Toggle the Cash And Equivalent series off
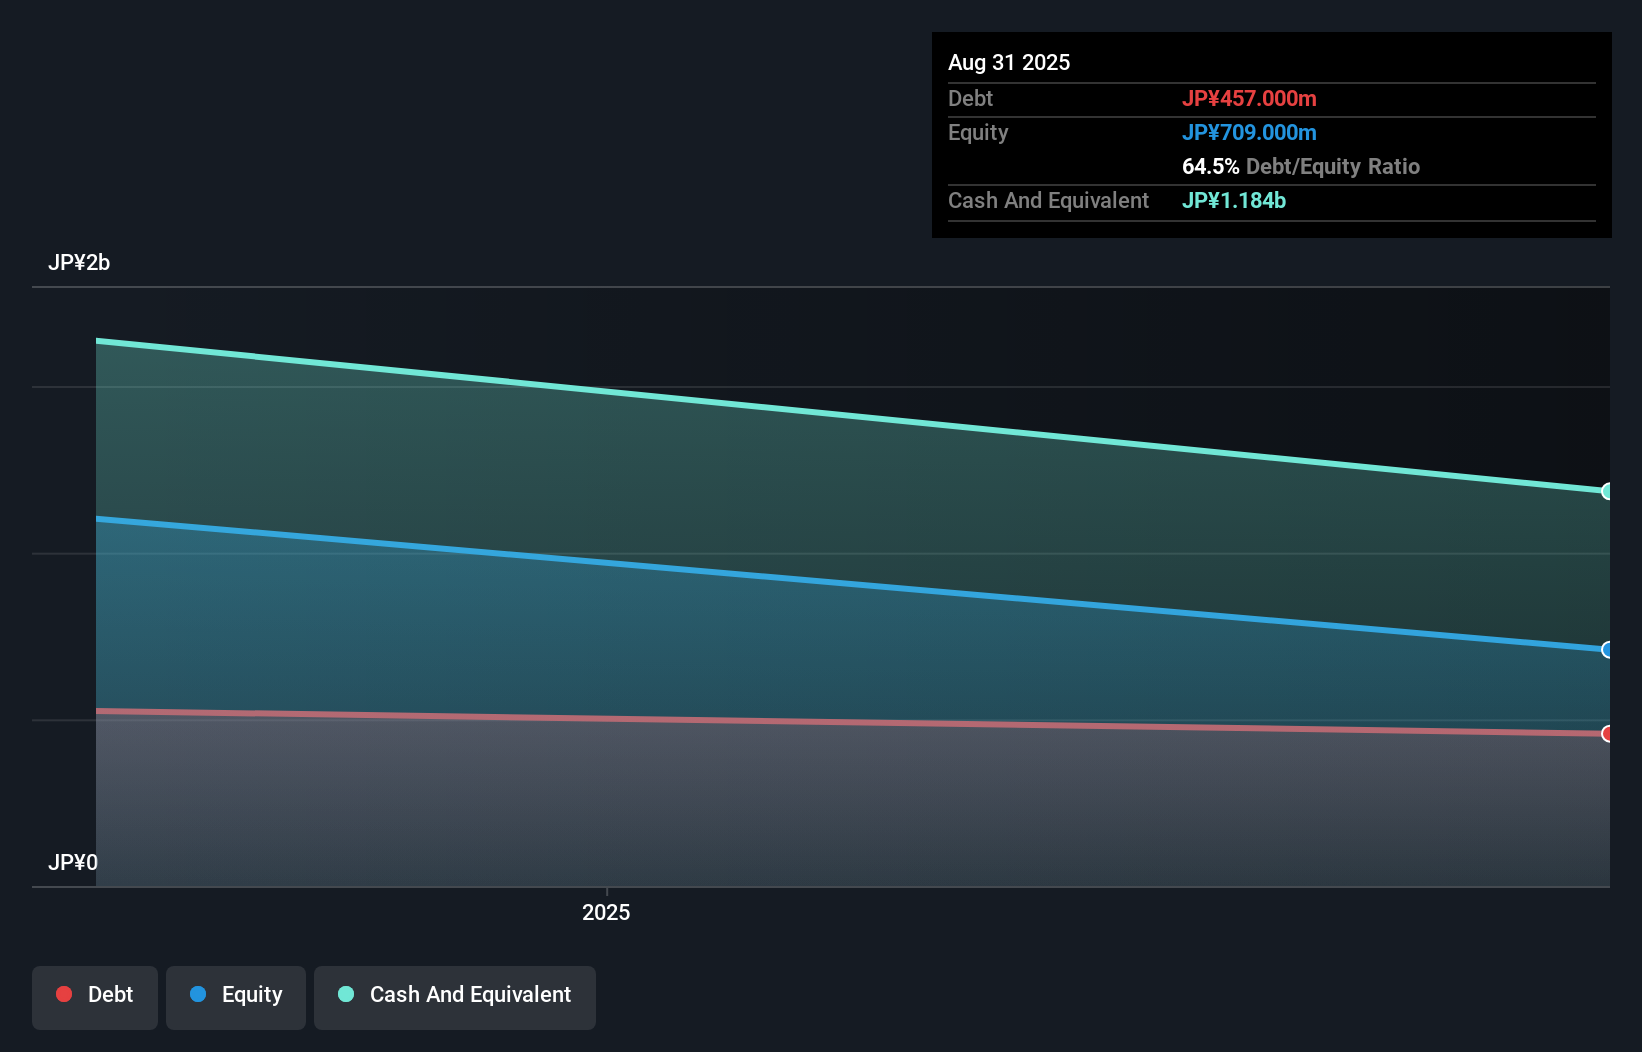1642x1052 pixels. coord(455,996)
